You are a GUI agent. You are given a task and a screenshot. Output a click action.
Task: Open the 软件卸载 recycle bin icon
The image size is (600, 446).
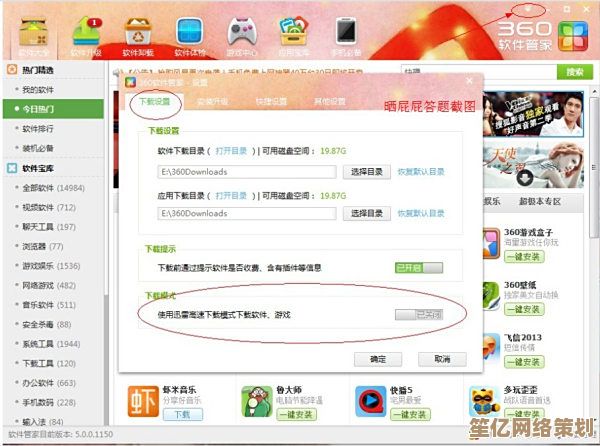pos(138,32)
